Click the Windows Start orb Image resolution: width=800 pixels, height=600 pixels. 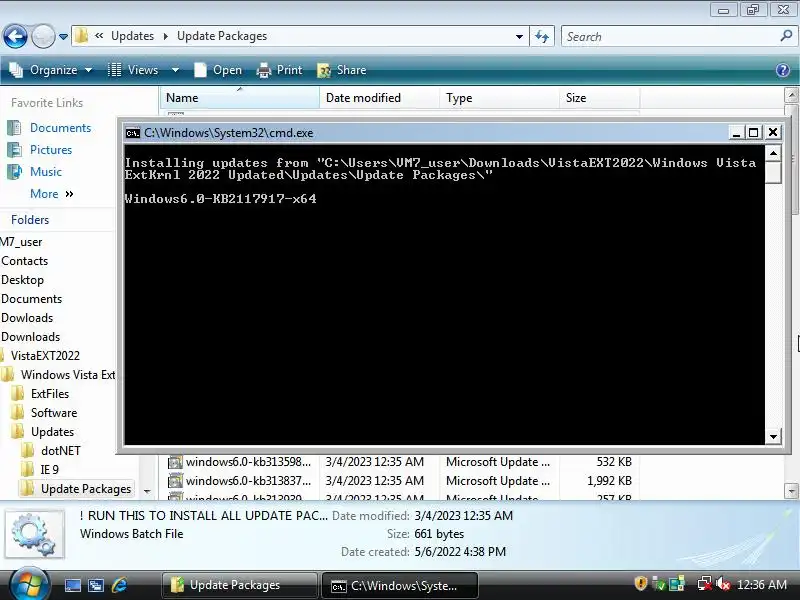tap(28, 585)
